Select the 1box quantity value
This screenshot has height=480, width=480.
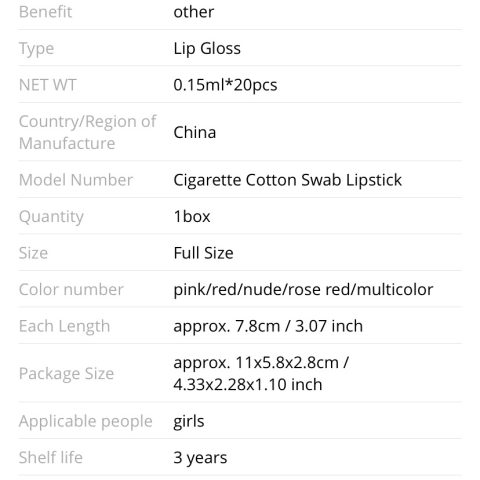(x=192, y=217)
